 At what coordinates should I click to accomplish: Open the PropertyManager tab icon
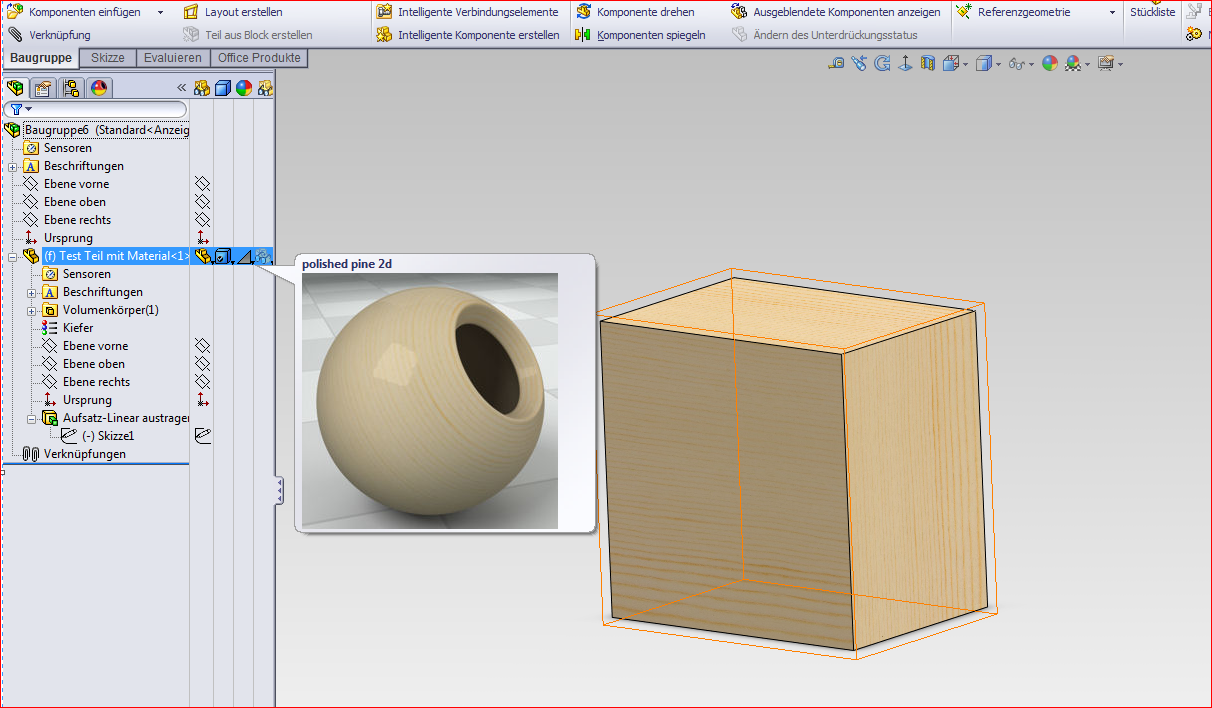tap(43, 88)
